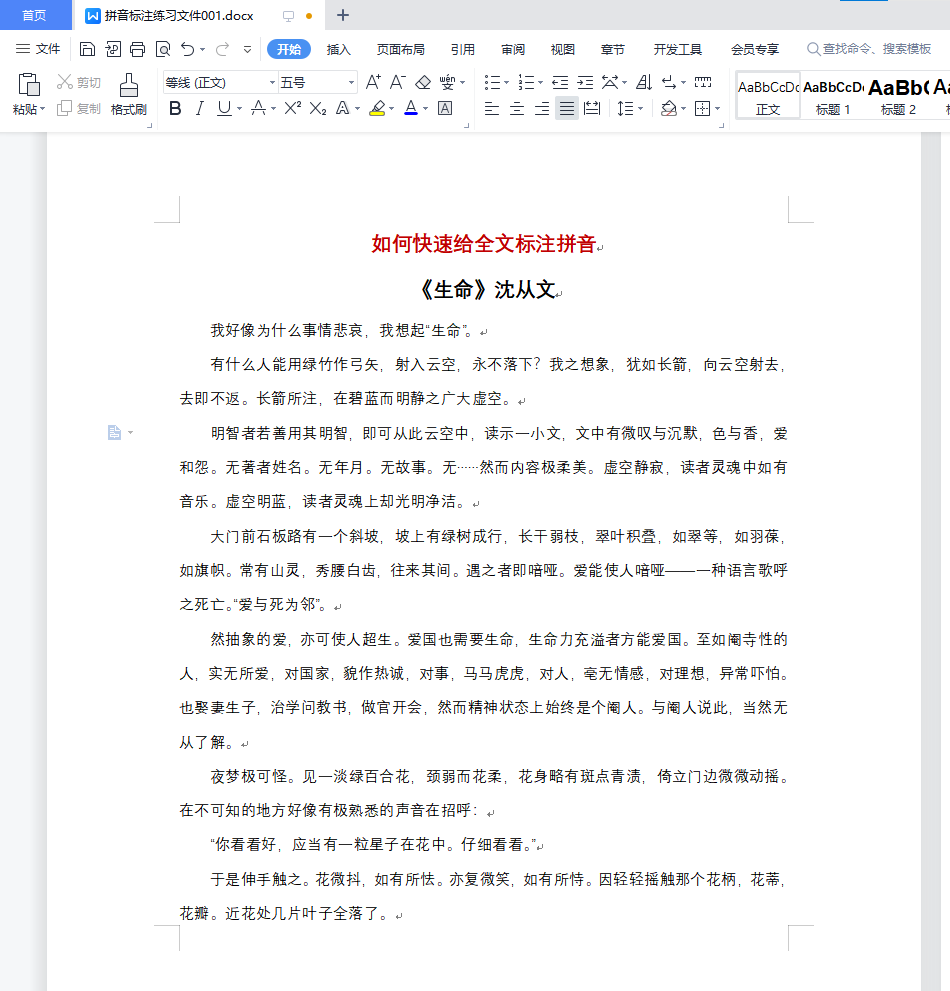Open the font size dropdown 五号
This screenshot has width=950, height=991.
[351, 83]
